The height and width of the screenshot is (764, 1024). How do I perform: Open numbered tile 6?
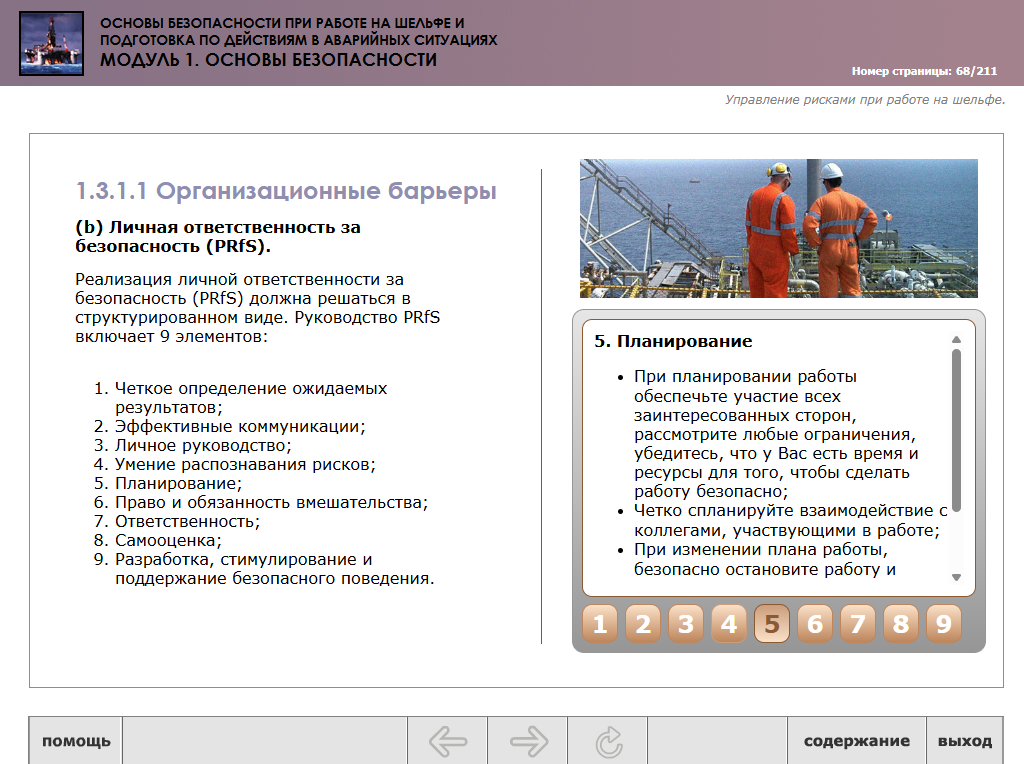(x=815, y=624)
